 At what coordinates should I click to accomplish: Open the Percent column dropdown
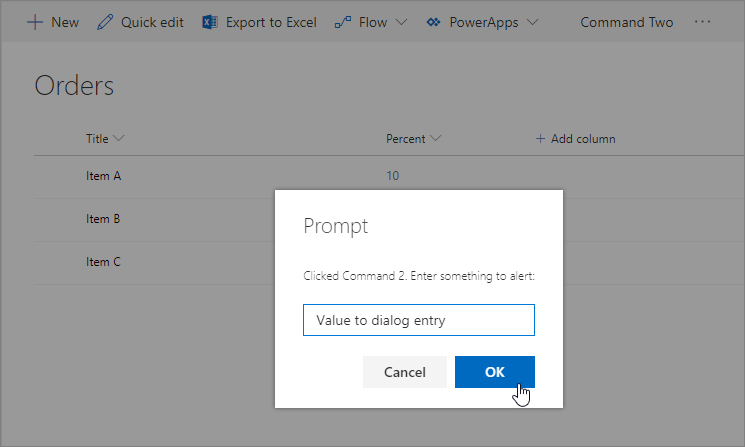pyautogui.click(x=435, y=139)
